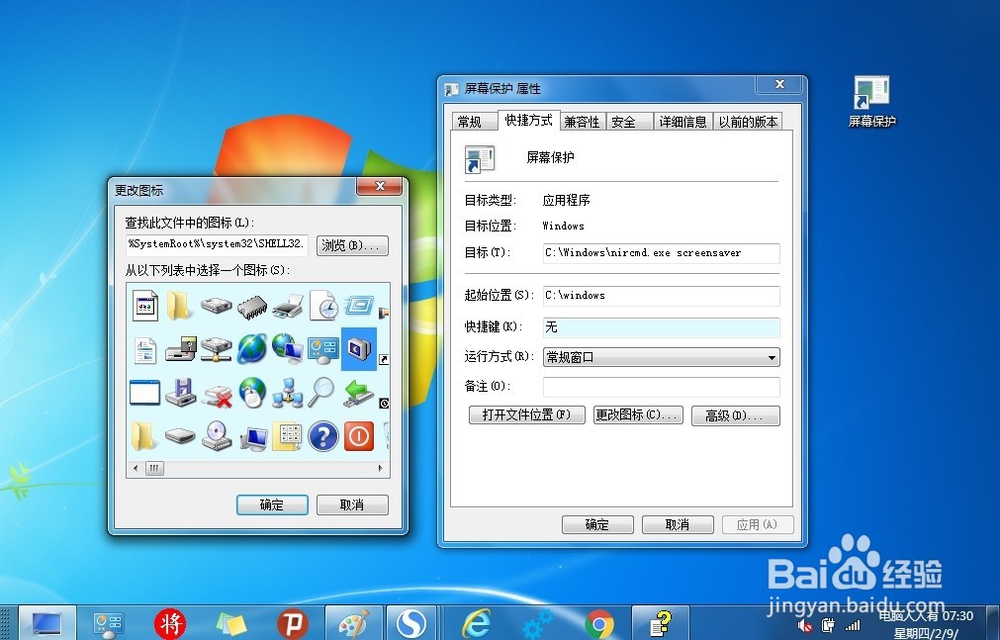Choose the CD drive icon
This screenshot has height=640, width=1000.
(217, 436)
